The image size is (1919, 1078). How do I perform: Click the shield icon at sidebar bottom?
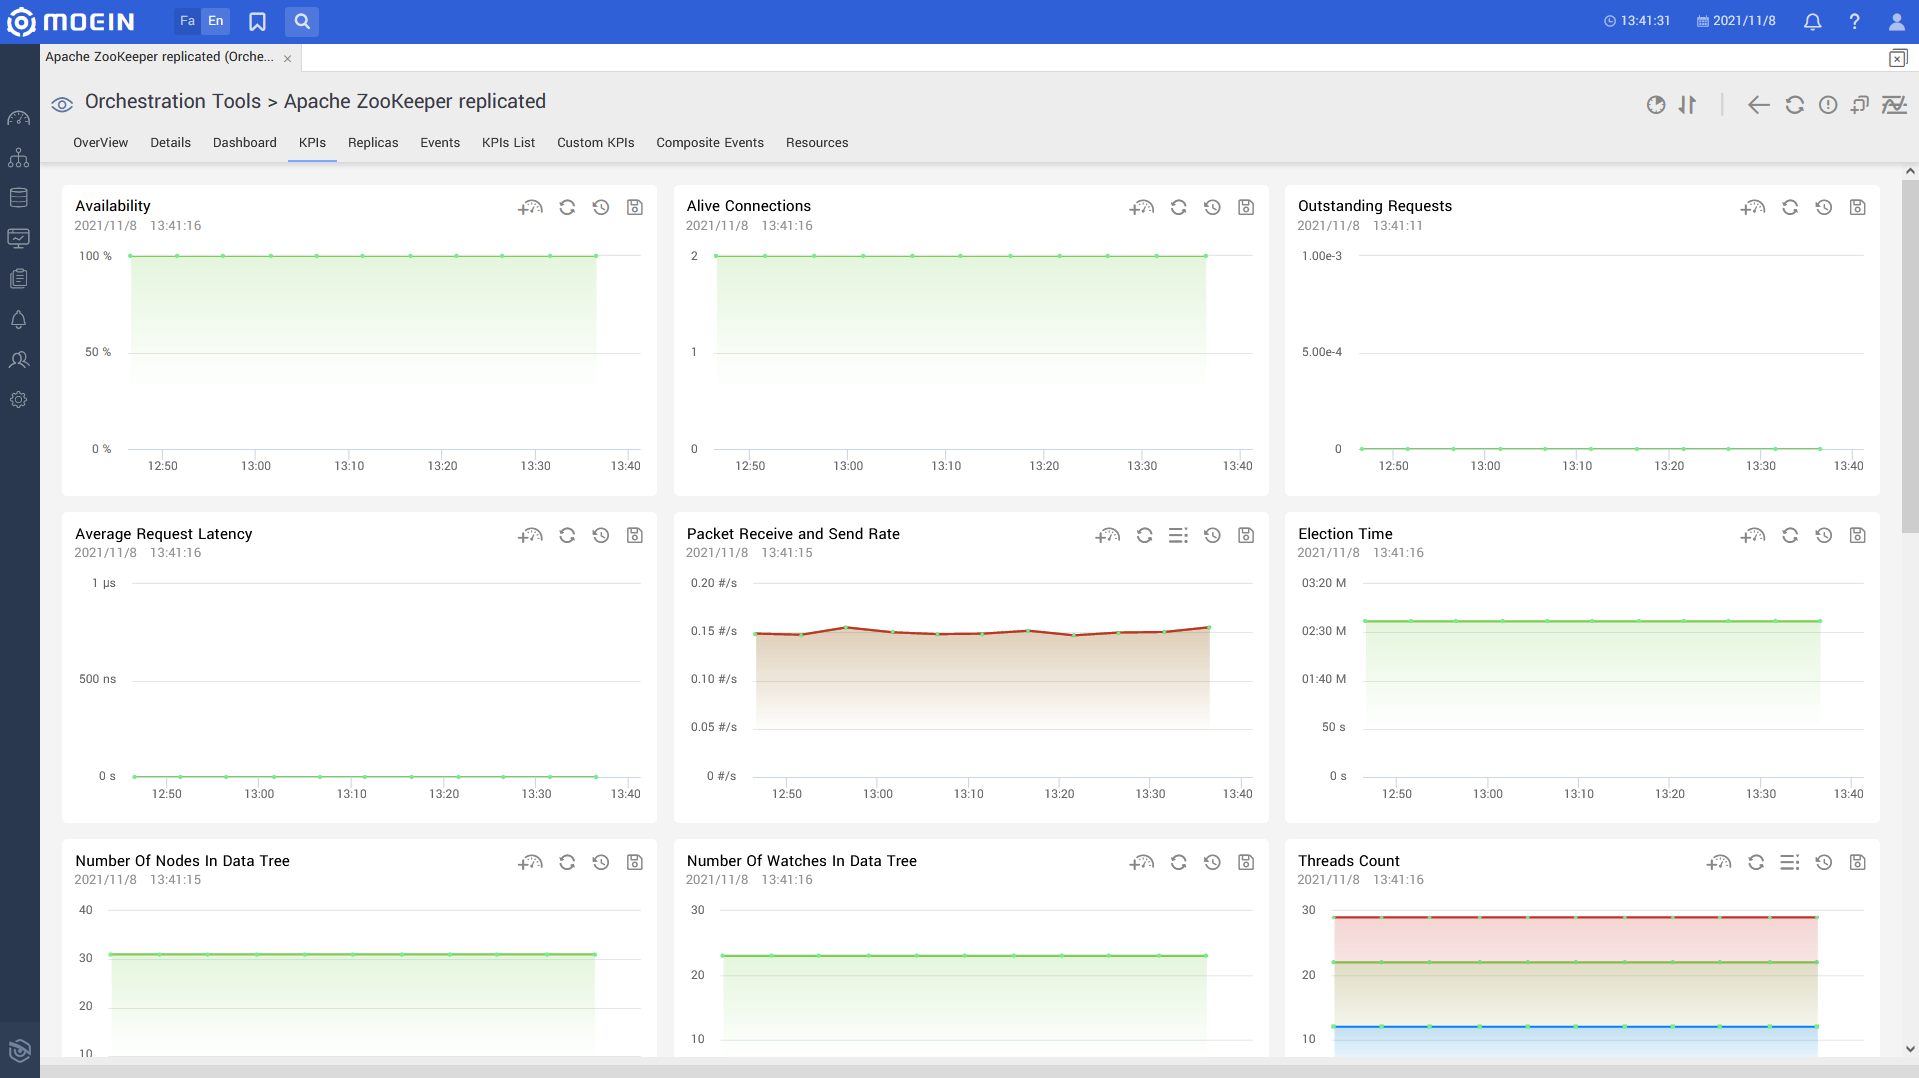click(20, 1050)
